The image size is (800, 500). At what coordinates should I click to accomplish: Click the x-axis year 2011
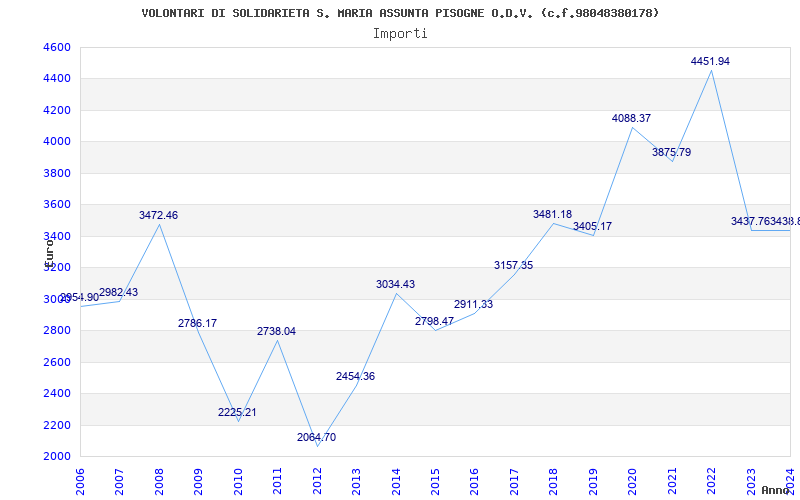click(x=277, y=481)
